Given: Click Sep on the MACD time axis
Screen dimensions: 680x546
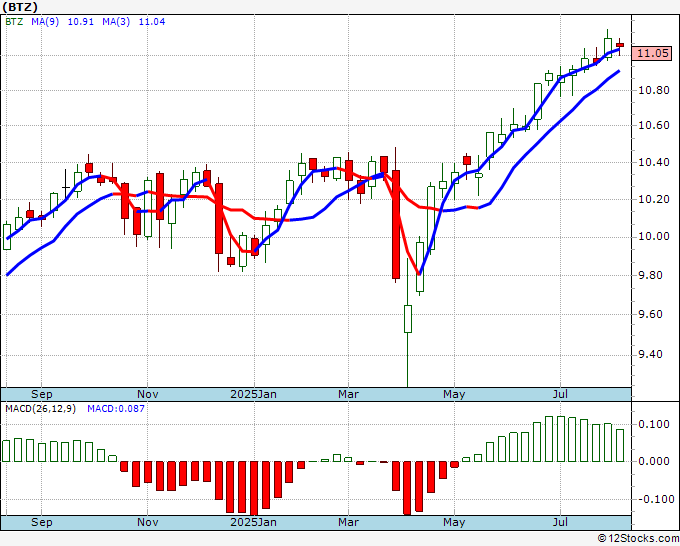Looking at the screenshot, I should click(x=42, y=522).
